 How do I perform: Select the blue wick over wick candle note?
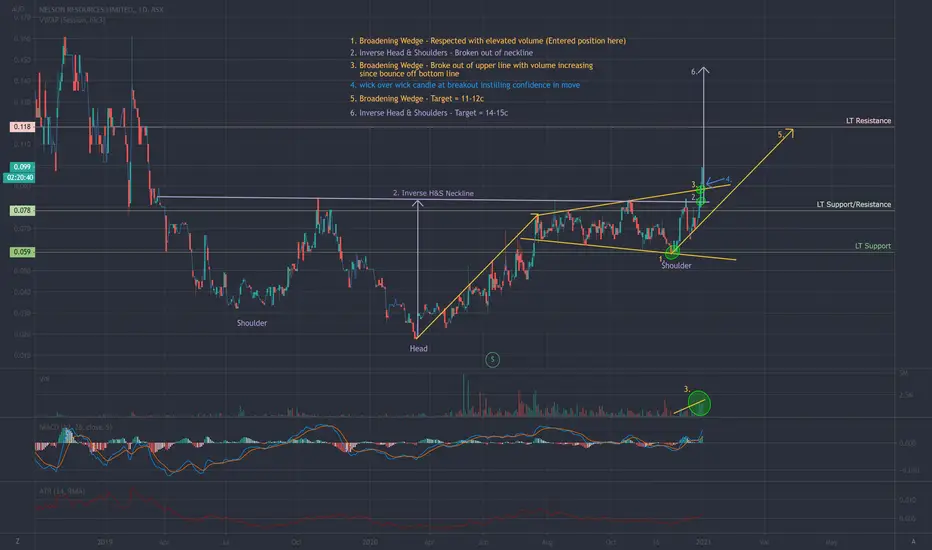coord(465,85)
